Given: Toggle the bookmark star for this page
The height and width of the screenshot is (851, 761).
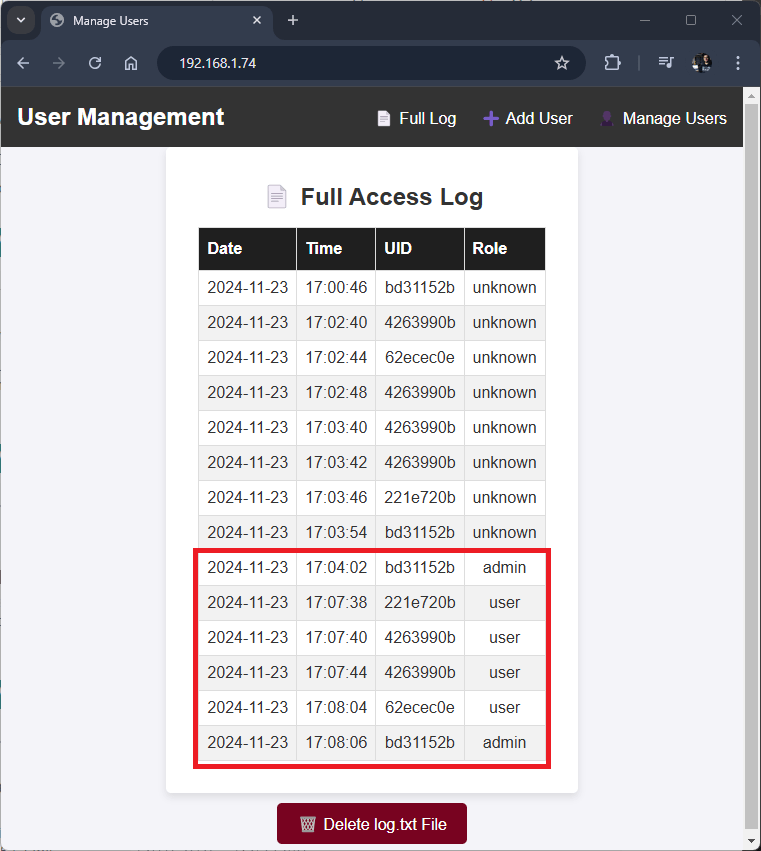Looking at the screenshot, I should click(x=562, y=62).
